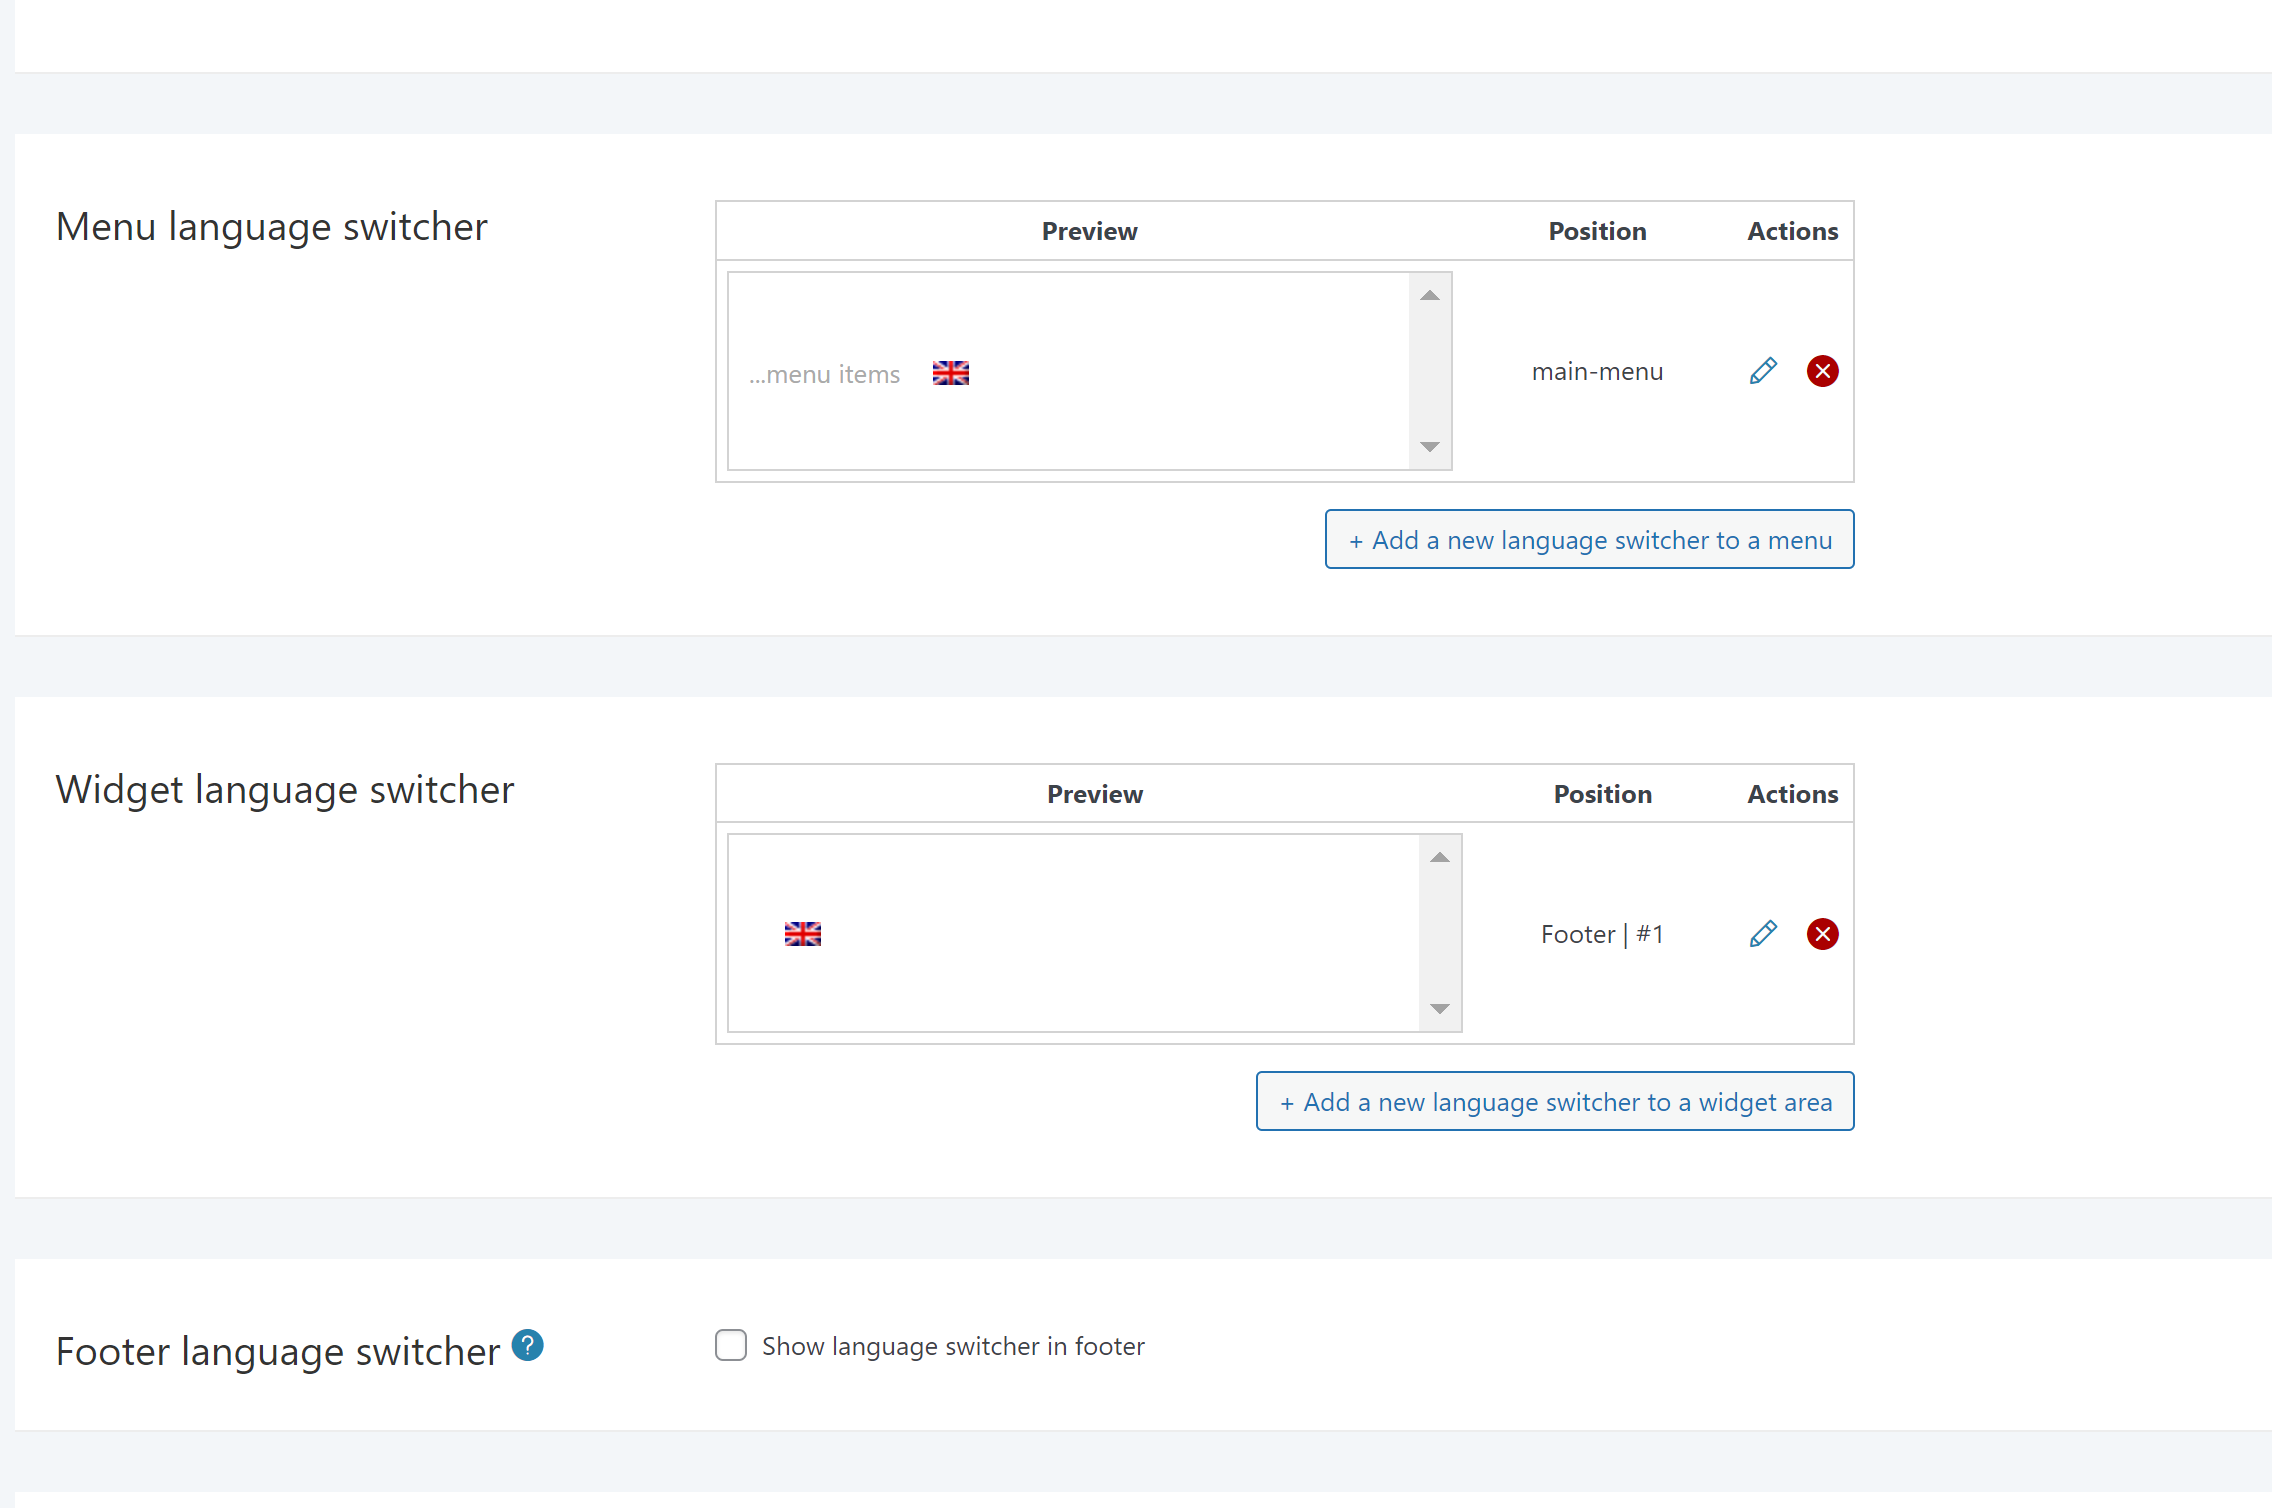
Task: Click 'Show language switcher in footer' label
Action: (x=953, y=1347)
